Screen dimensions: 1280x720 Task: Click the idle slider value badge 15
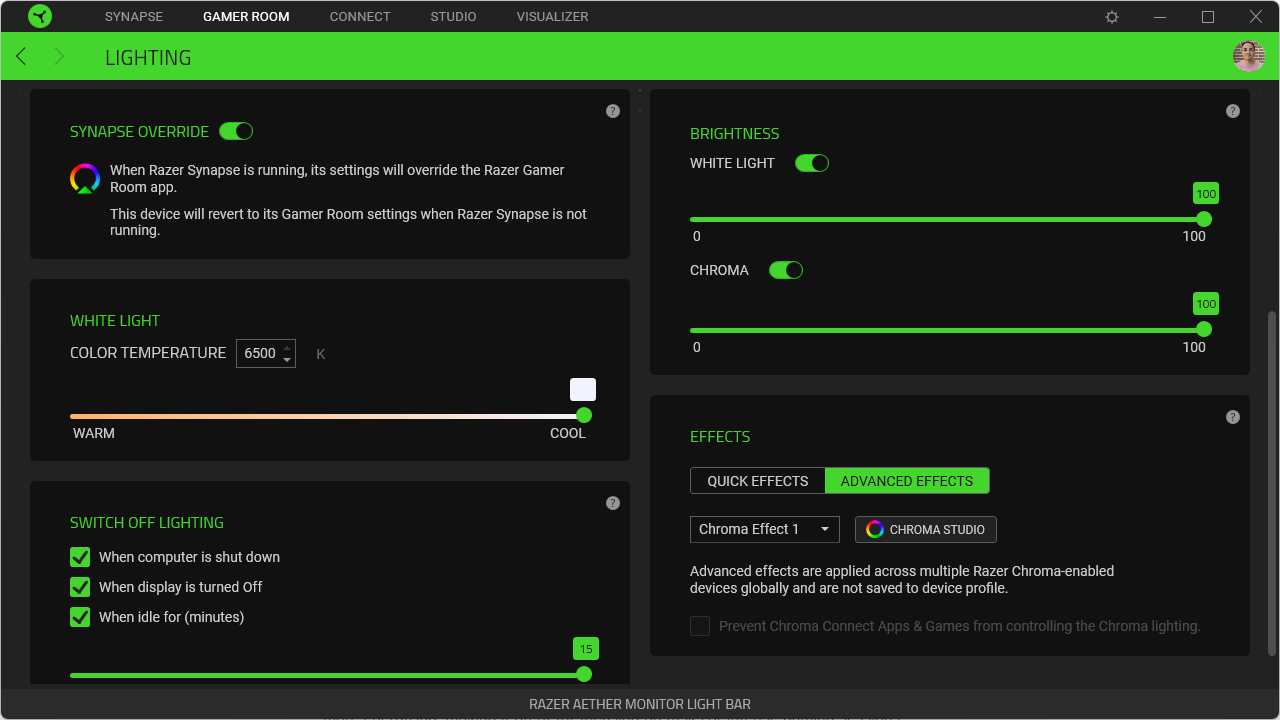pyautogui.click(x=586, y=649)
